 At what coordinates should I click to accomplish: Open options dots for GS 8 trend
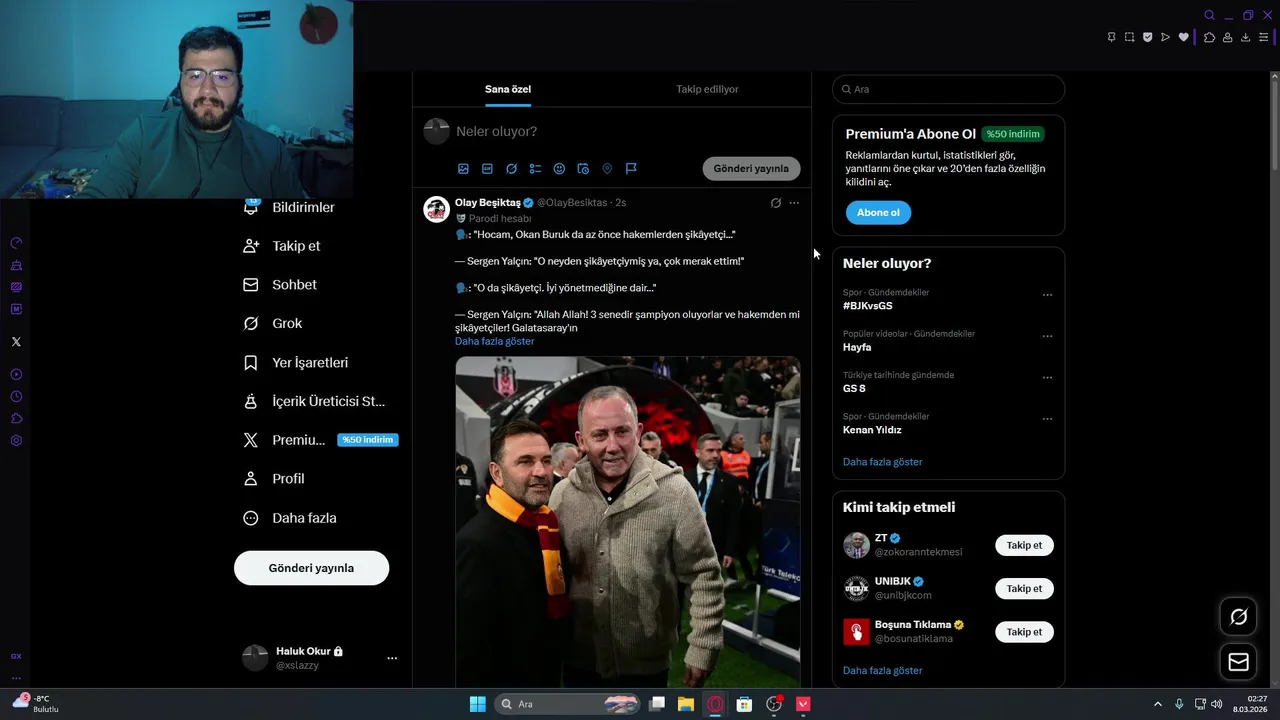pyautogui.click(x=1047, y=378)
